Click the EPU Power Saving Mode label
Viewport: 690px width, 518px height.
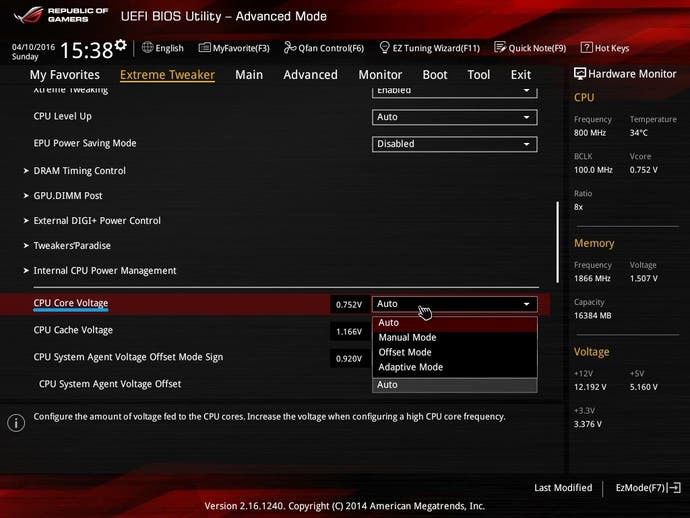click(85, 143)
